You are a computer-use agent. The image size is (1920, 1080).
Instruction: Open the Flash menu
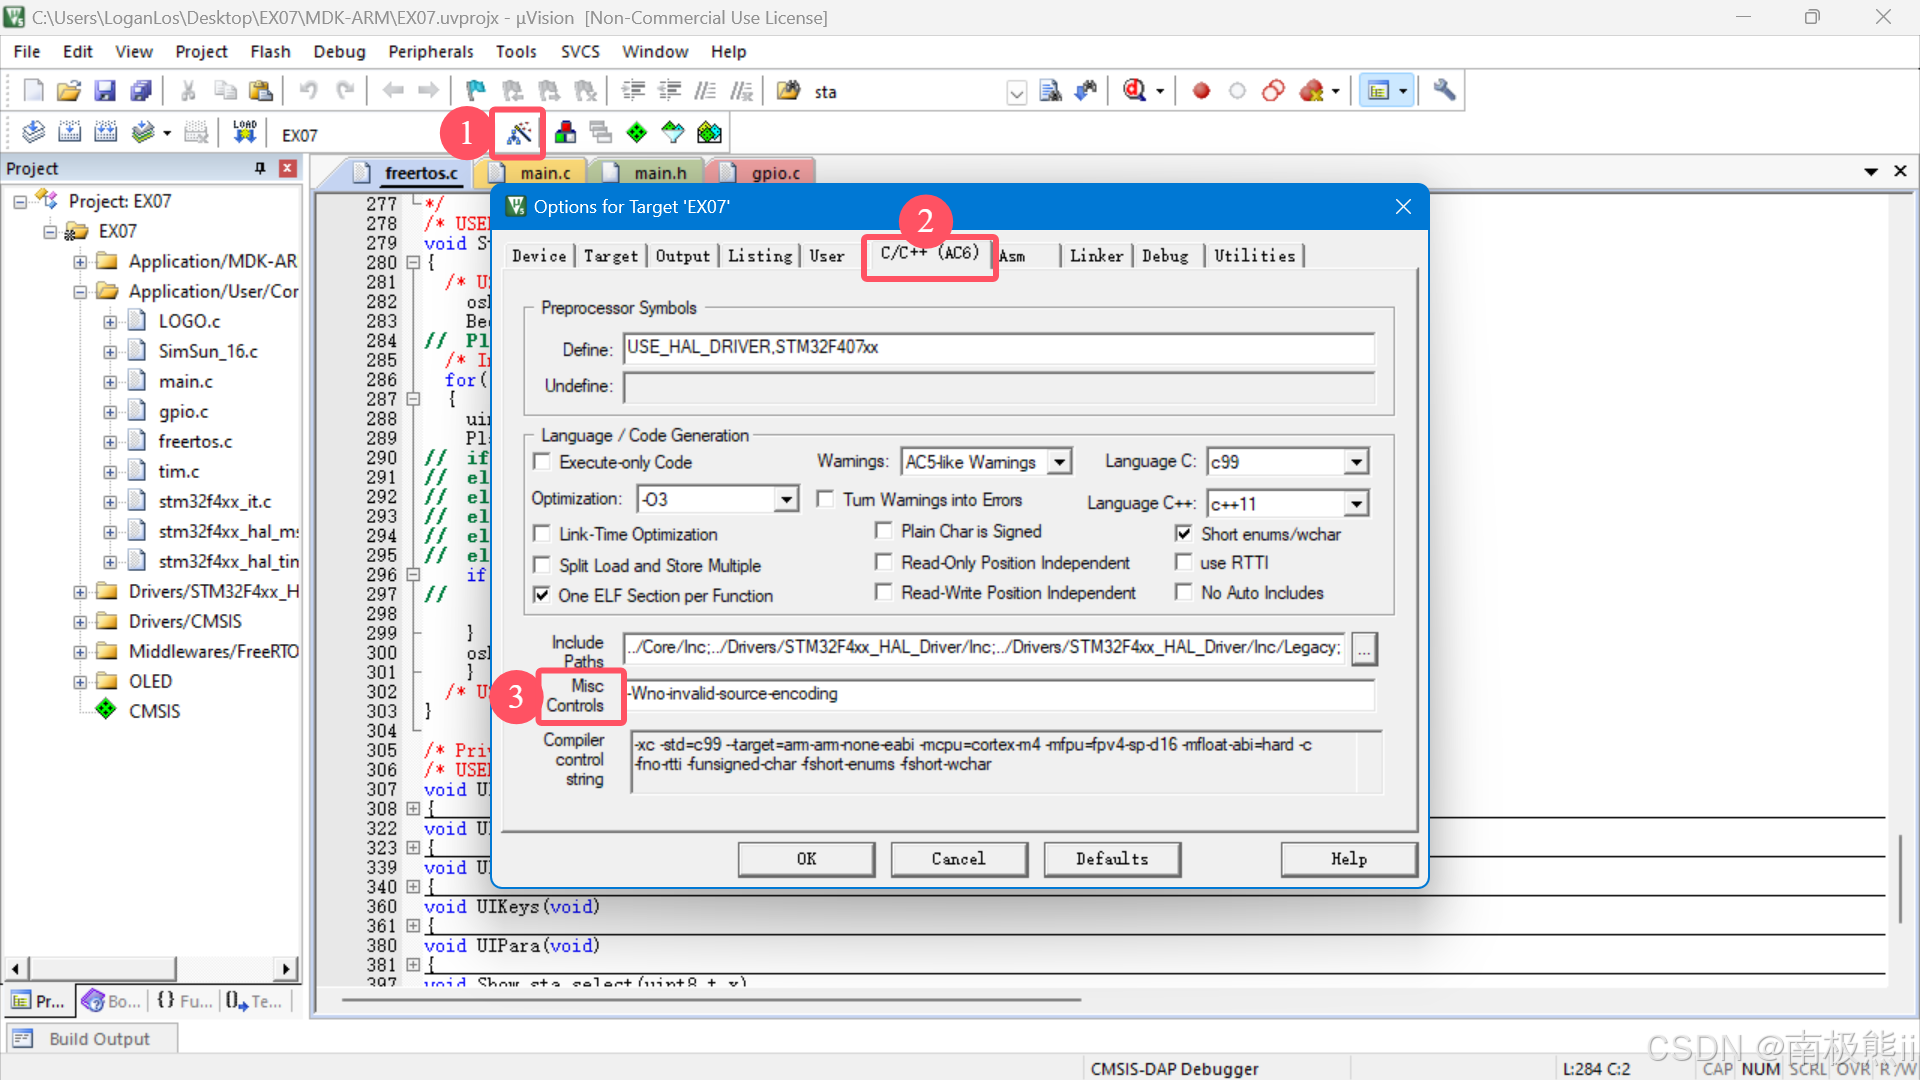tap(270, 52)
